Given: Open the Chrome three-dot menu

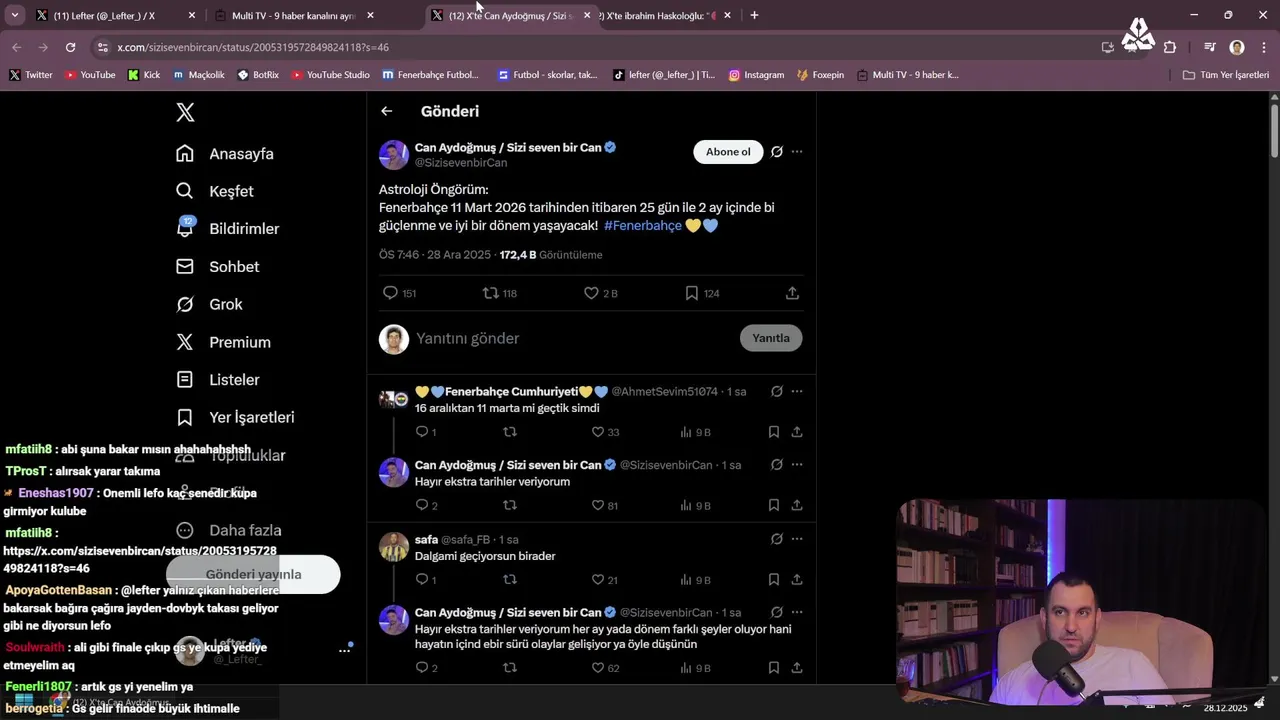Looking at the screenshot, I should tap(1262, 47).
